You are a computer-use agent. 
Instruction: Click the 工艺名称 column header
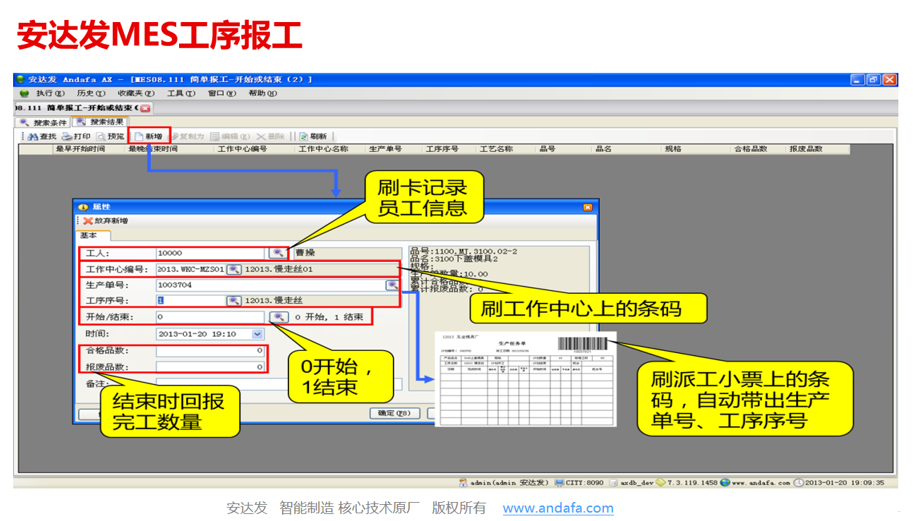click(496, 149)
